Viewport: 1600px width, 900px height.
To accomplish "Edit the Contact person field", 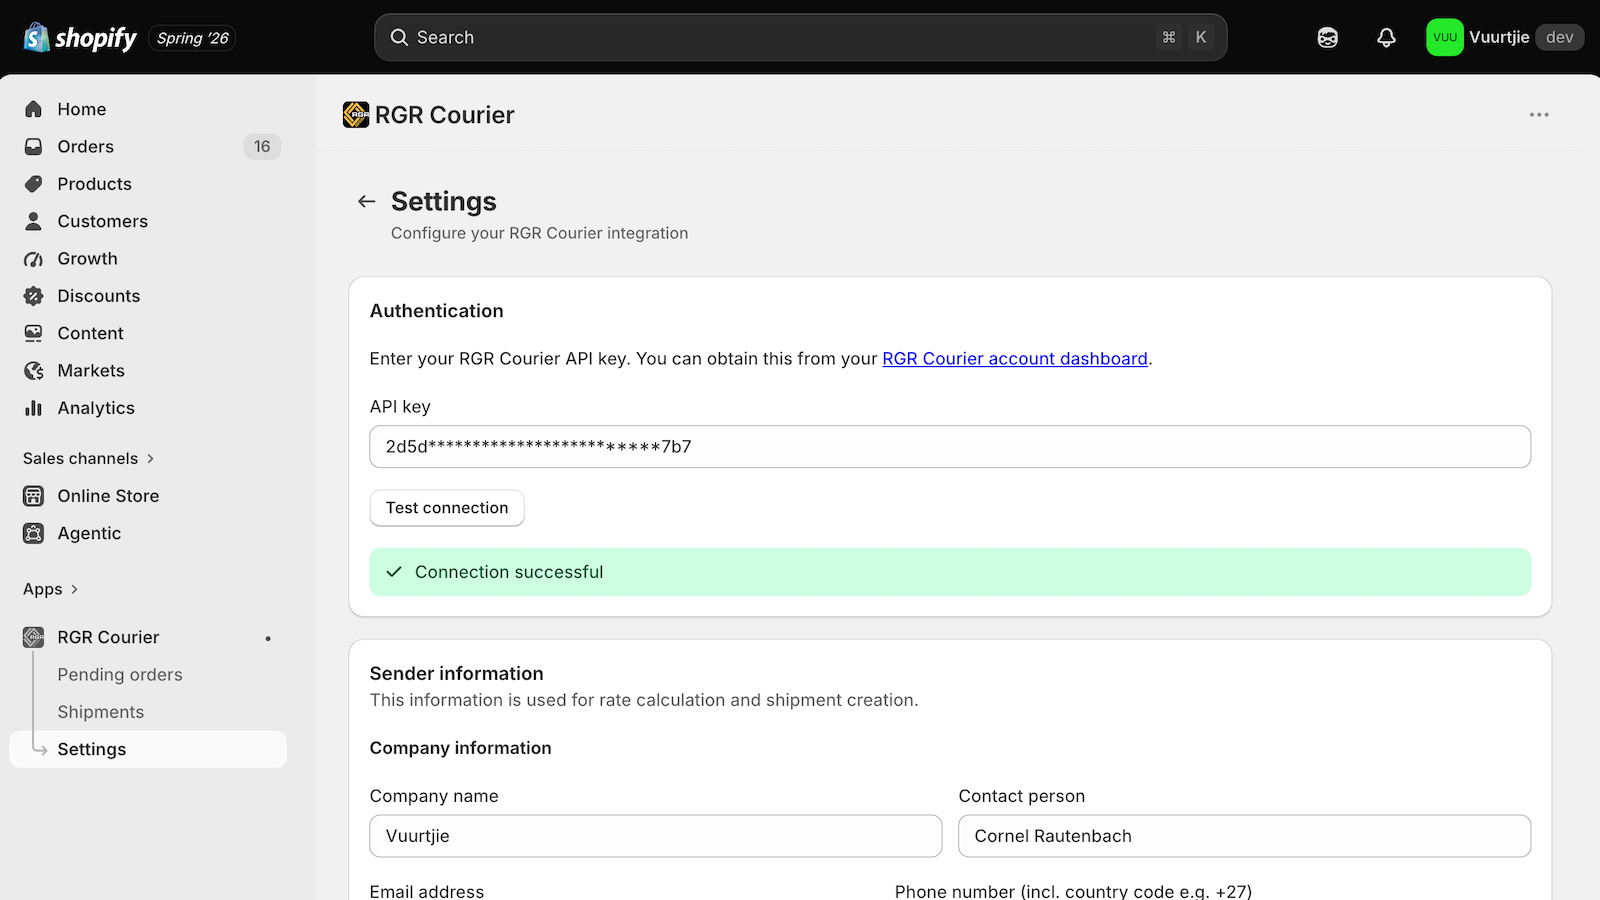I will 1245,836.
